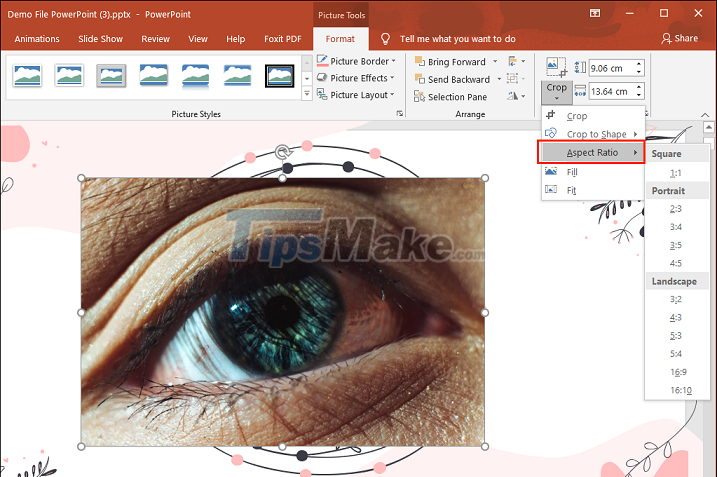
Task: Apply the third metal frame picture style
Action: click(x=111, y=75)
